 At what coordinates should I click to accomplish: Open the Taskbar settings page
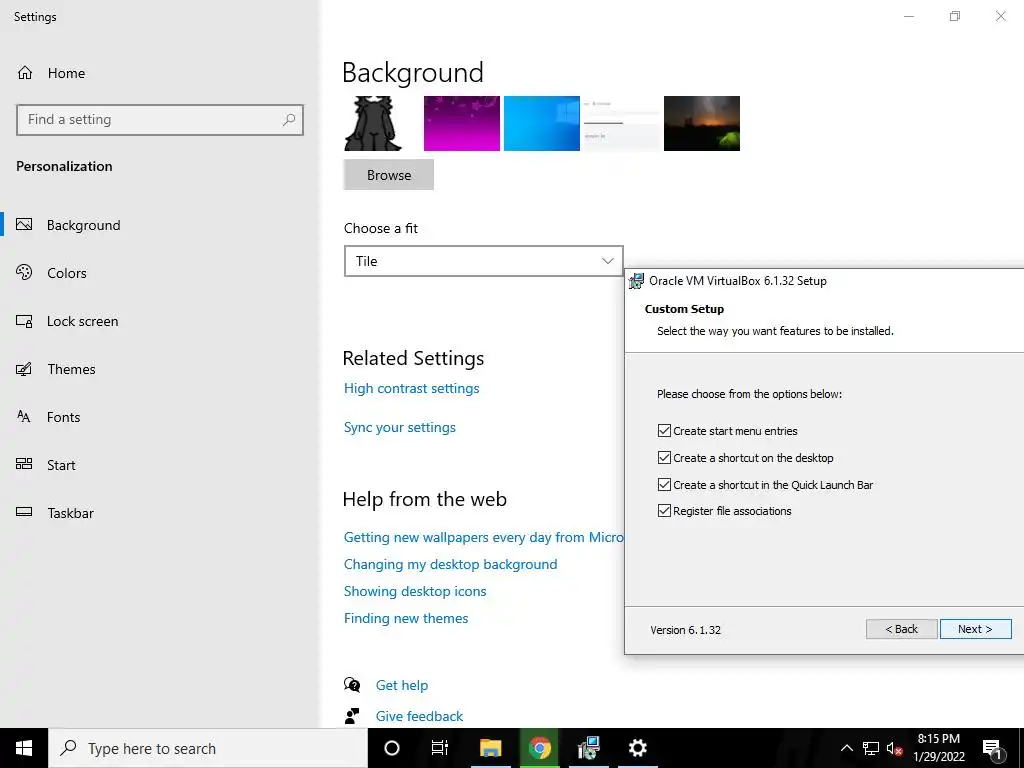click(71, 513)
